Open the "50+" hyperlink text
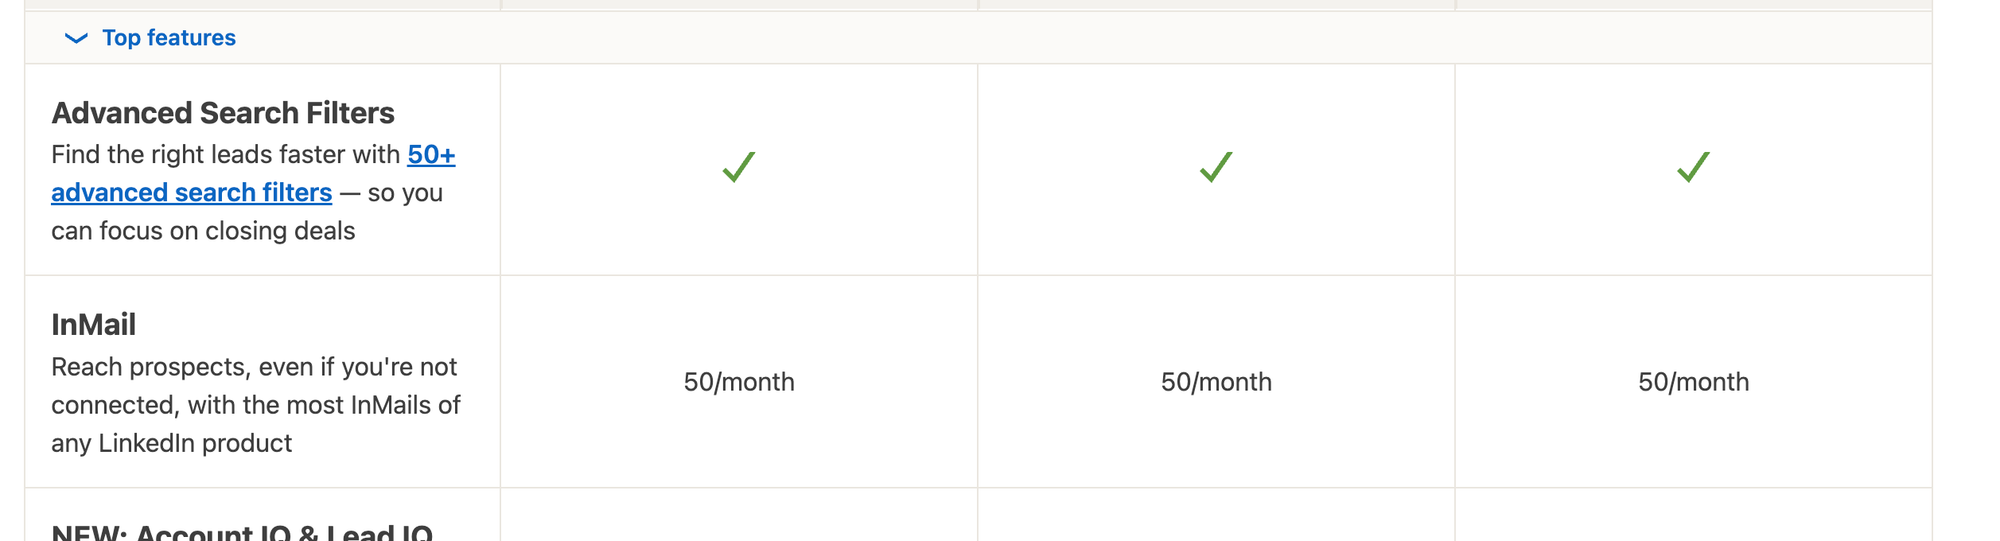The width and height of the screenshot is (2000, 541). coord(431,155)
